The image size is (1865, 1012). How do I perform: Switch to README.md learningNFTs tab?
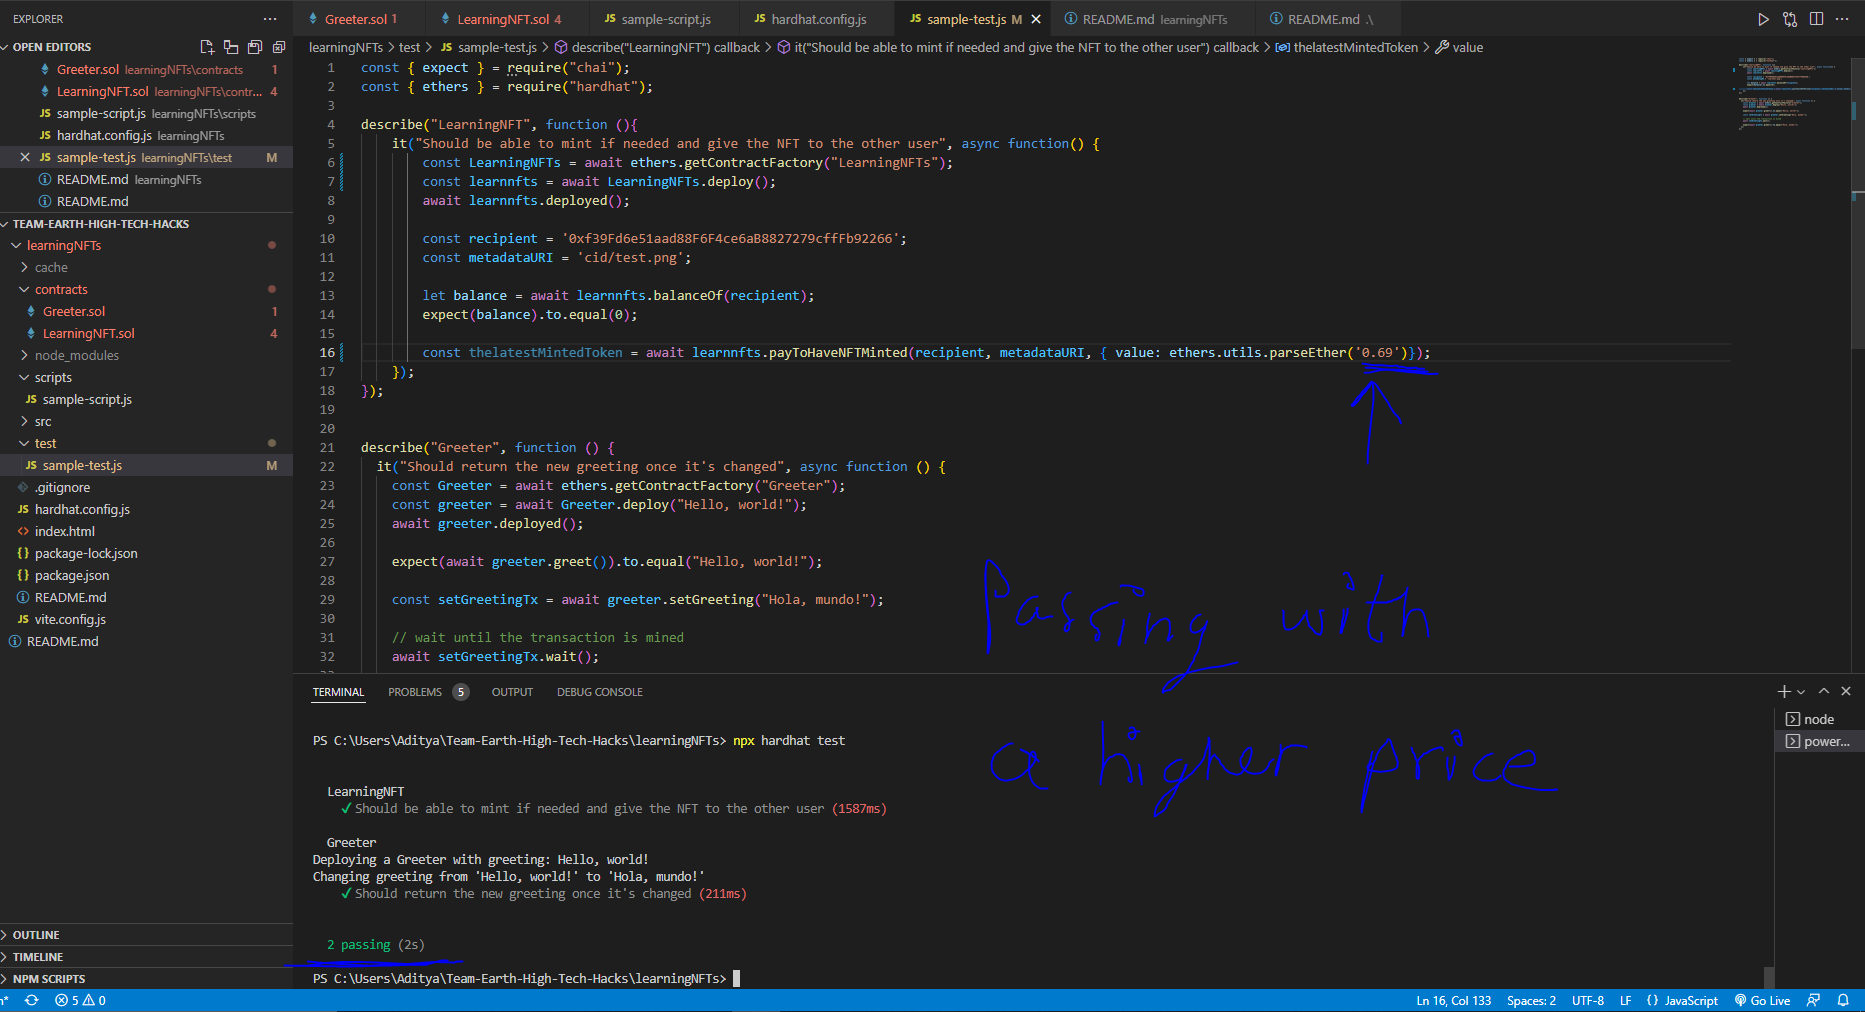click(1154, 19)
